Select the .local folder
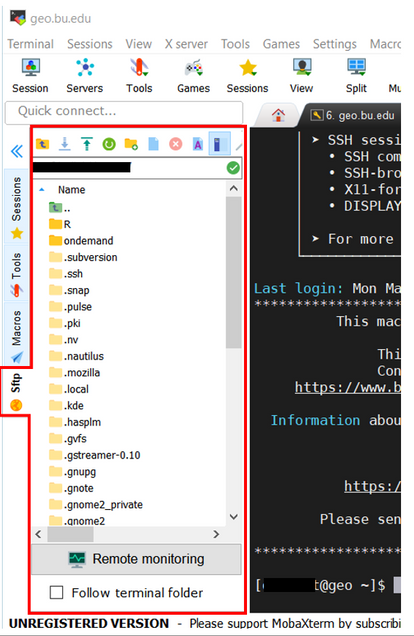 [69, 389]
